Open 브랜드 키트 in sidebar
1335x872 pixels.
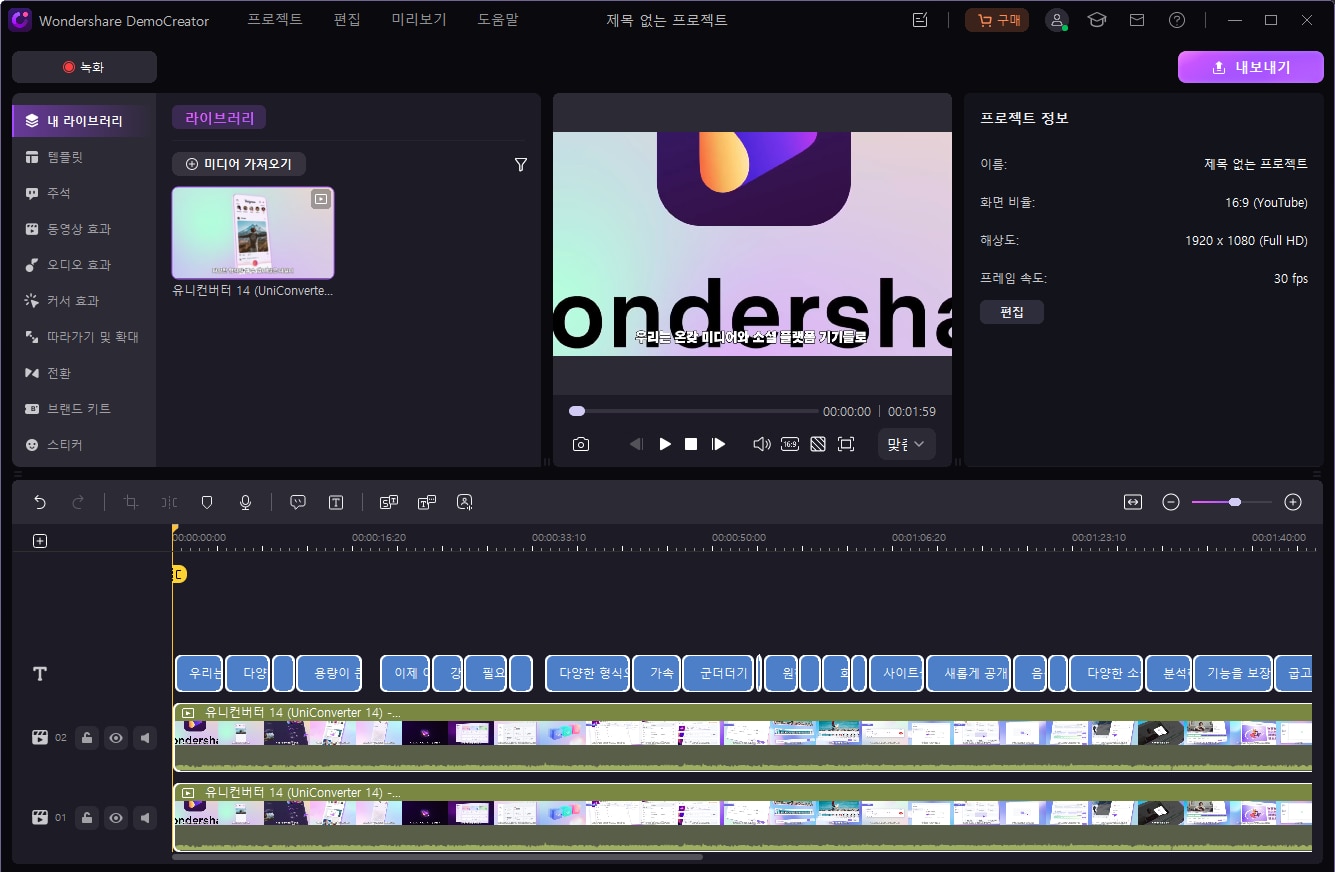[84, 409]
